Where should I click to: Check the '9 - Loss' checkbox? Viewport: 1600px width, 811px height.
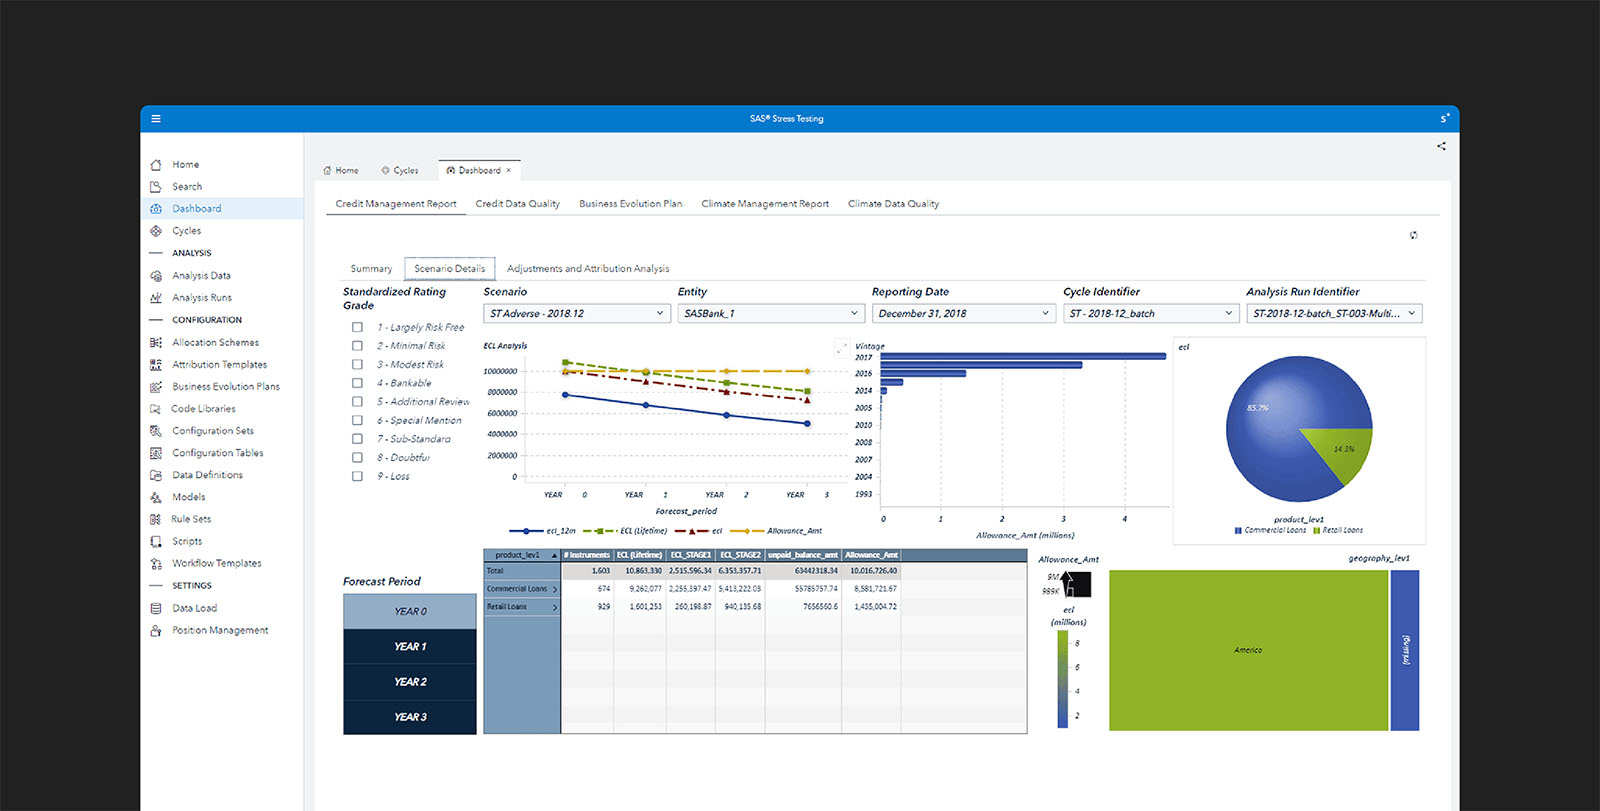pos(357,476)
